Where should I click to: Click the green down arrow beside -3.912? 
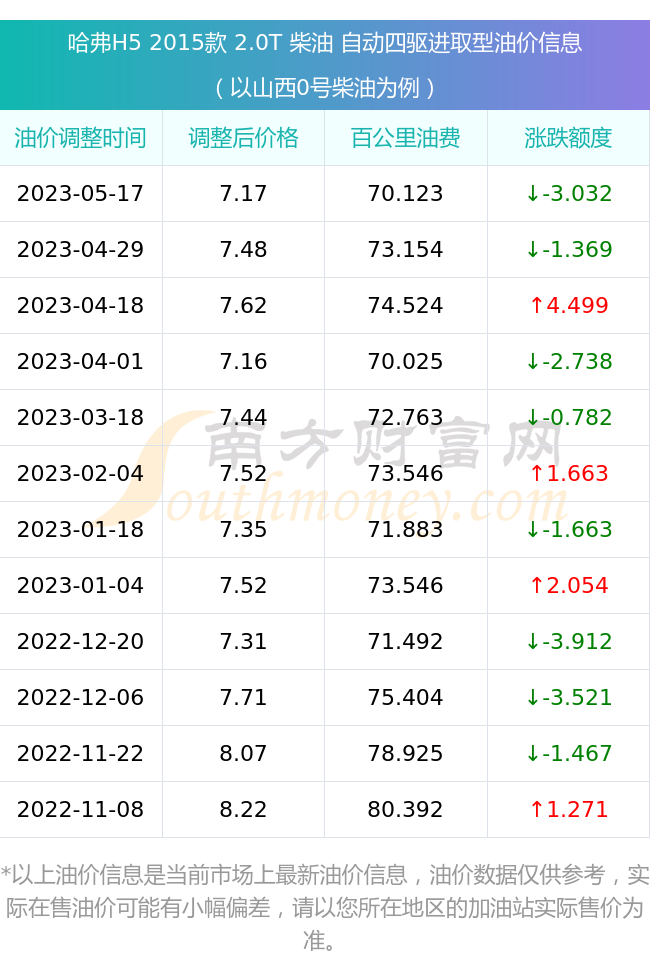(x=533, y=641)
